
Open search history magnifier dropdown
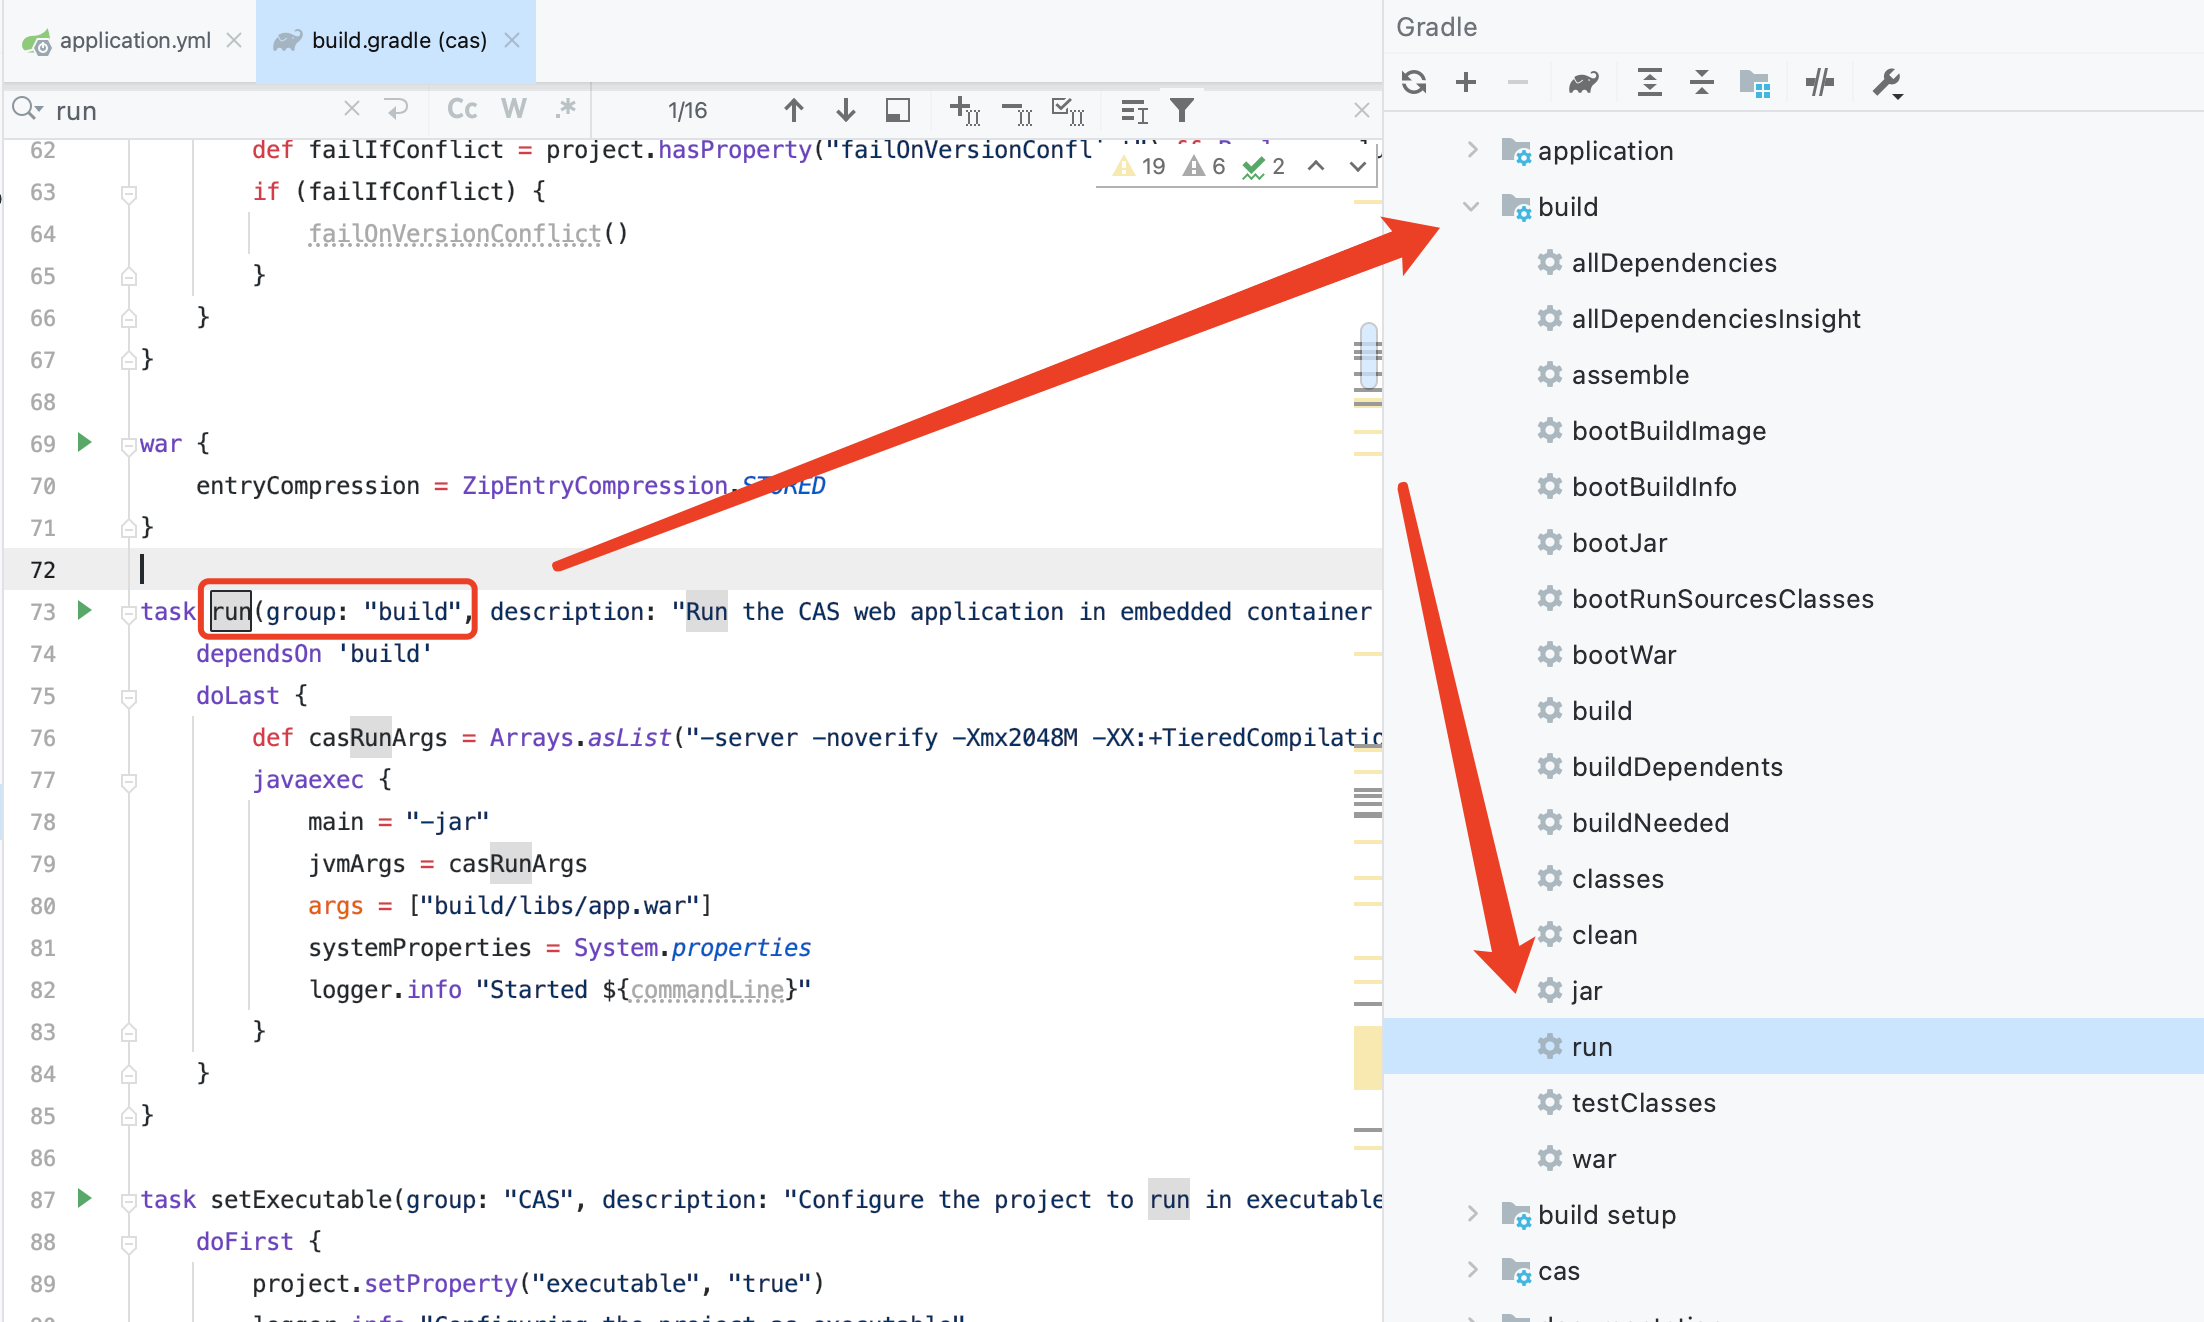27,109
